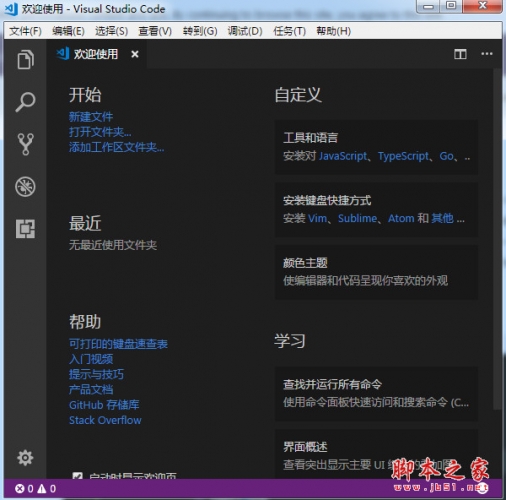Click the Sublime keymap link
The height and width of the screenshot is (500, 506).
point(357,218)
